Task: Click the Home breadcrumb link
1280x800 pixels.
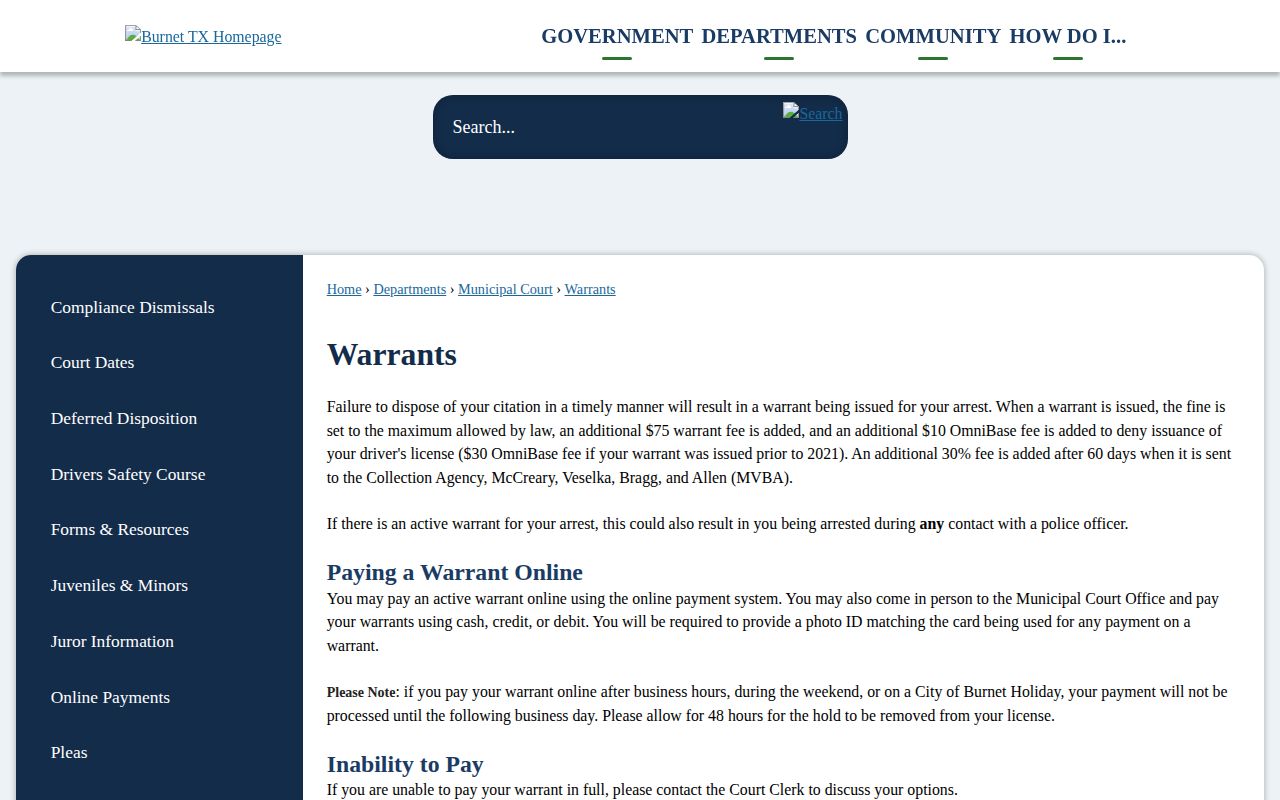Action: click(344, 289)
